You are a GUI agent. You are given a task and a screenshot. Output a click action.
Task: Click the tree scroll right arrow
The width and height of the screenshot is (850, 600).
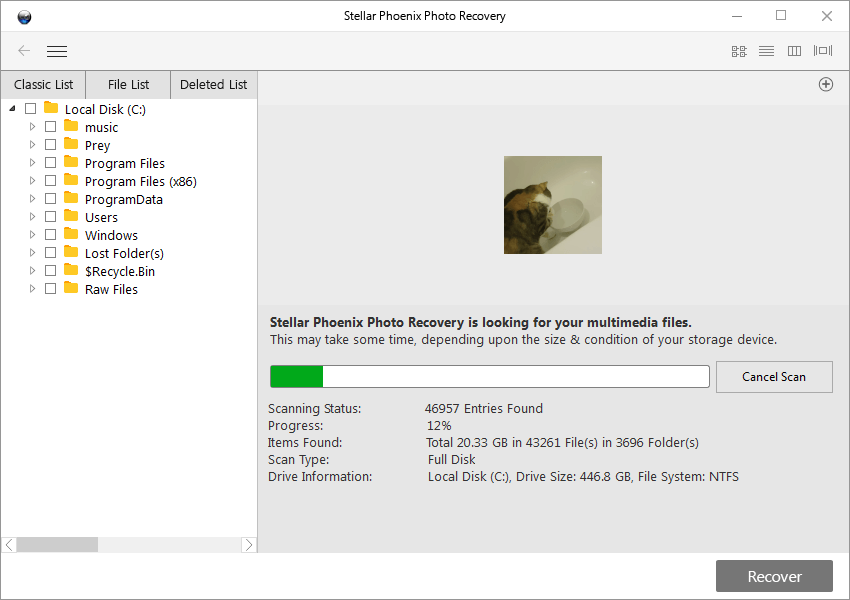pos(248,545)
